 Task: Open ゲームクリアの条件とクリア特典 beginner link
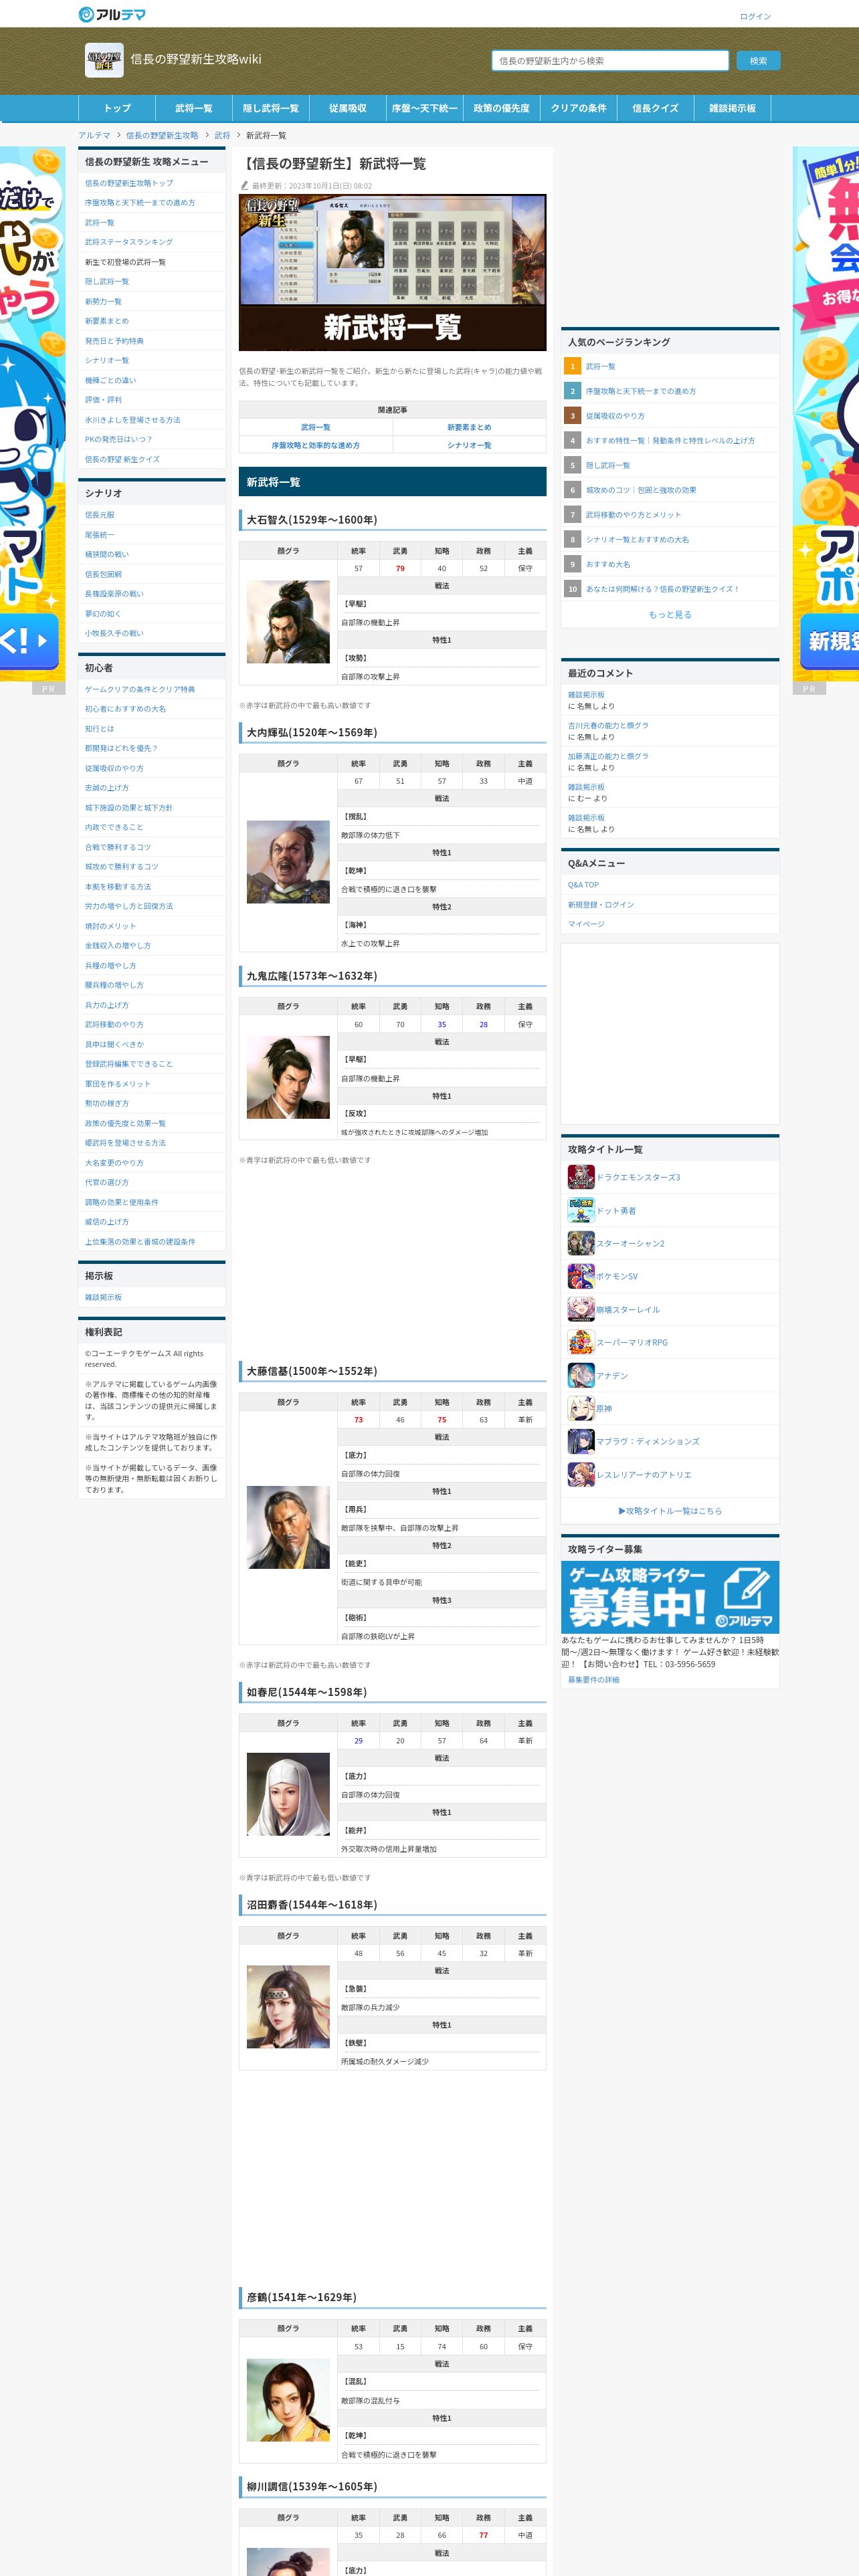click(x=140, y=689)
